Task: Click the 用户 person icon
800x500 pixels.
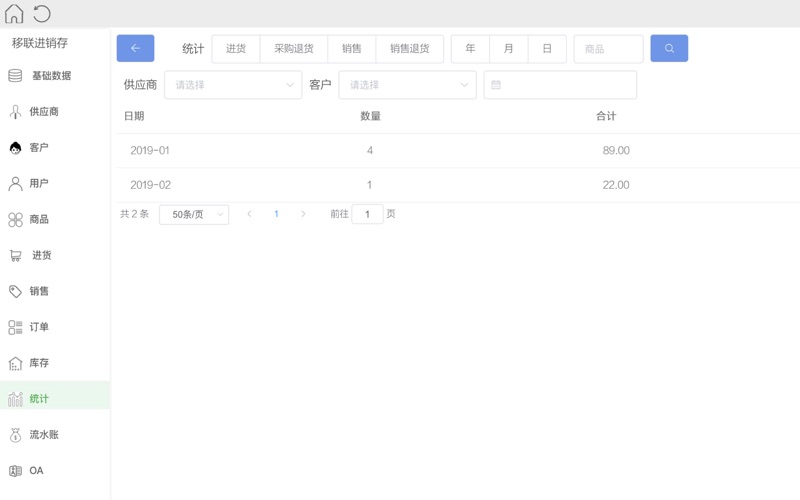Action: pyautogui.click(x=15, y=184)
